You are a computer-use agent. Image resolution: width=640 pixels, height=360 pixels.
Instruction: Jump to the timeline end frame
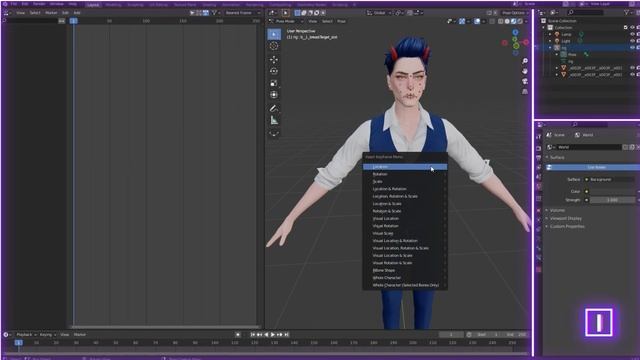(x=287, y=334)
